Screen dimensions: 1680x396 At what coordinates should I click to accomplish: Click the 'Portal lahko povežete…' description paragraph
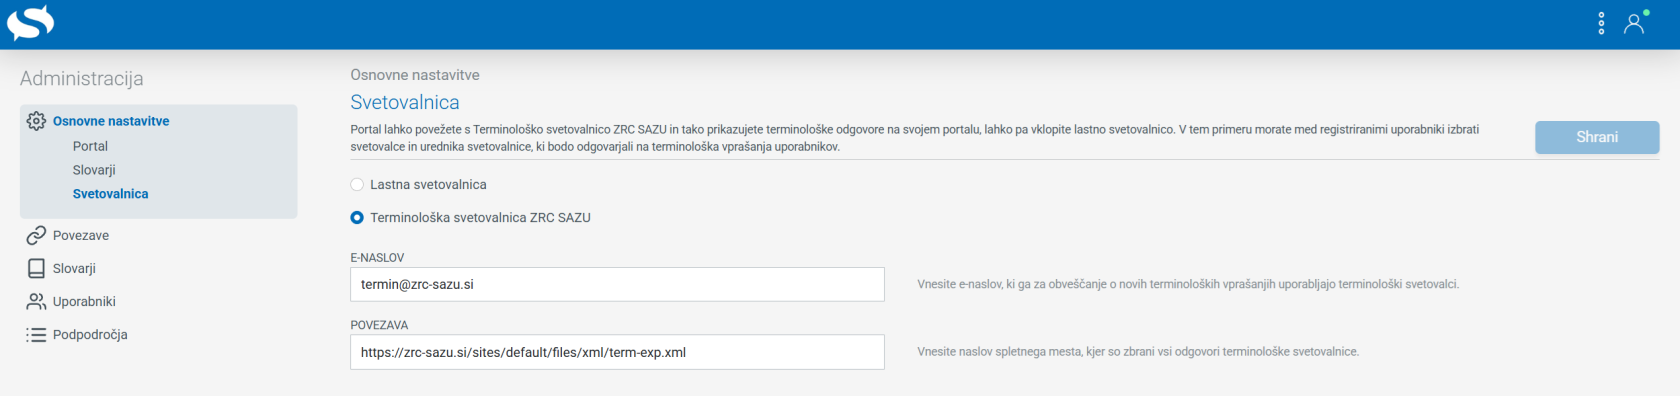click(x=914, y=138)
